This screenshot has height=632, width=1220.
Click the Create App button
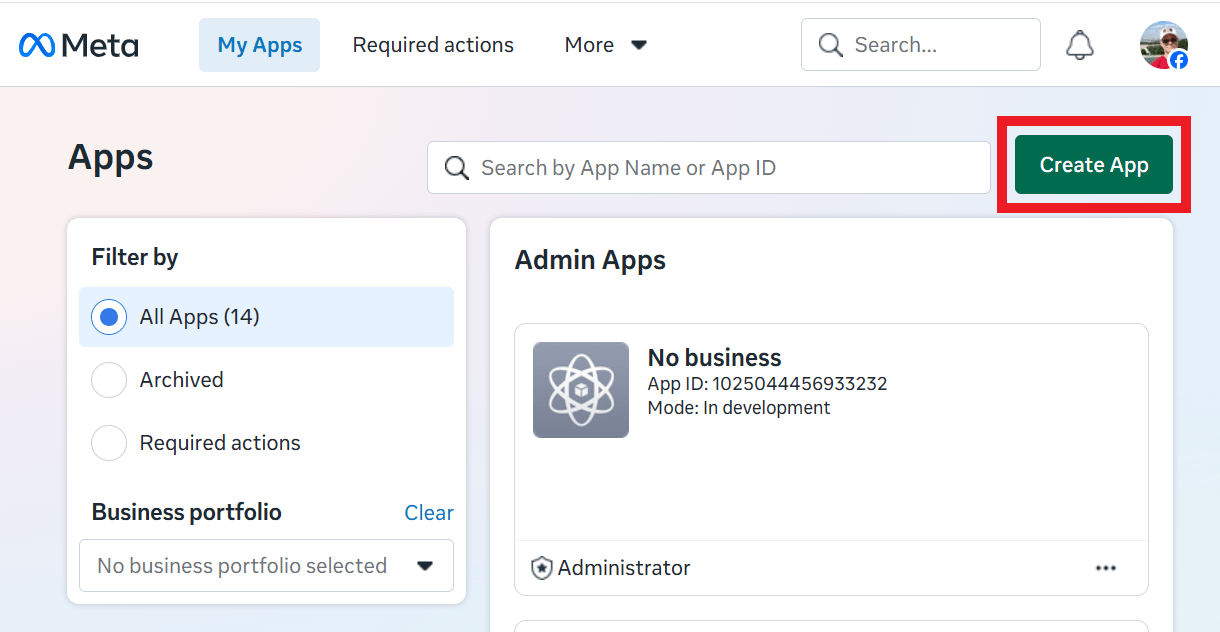click(x=1094, y=165)
